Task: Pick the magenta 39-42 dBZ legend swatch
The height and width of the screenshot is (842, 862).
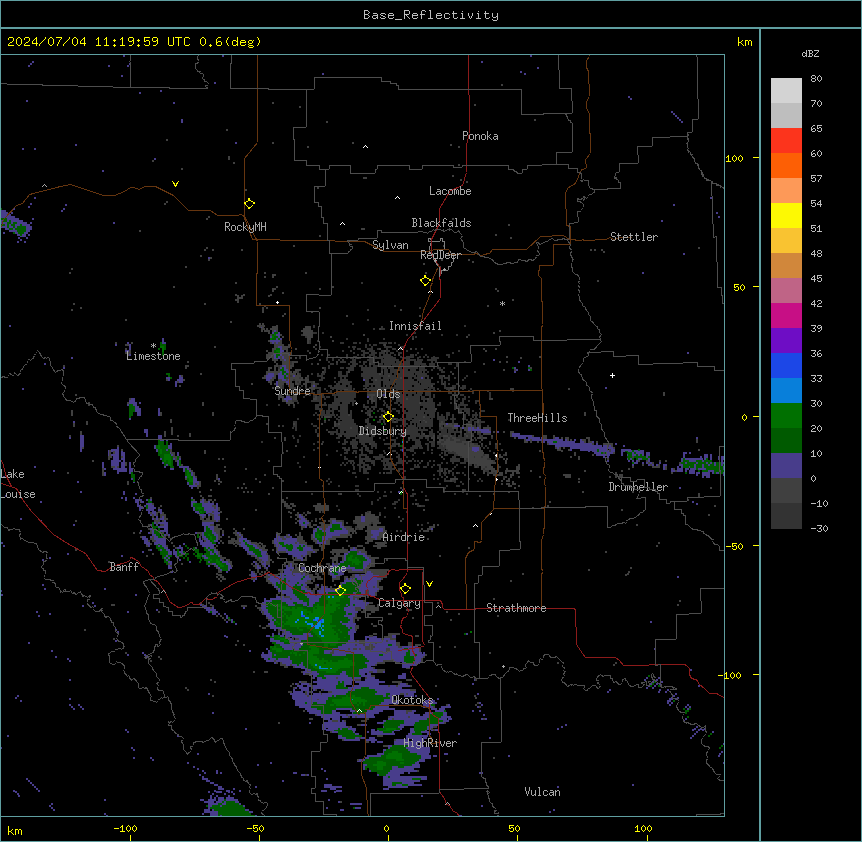Action: (x=786, y=315)
